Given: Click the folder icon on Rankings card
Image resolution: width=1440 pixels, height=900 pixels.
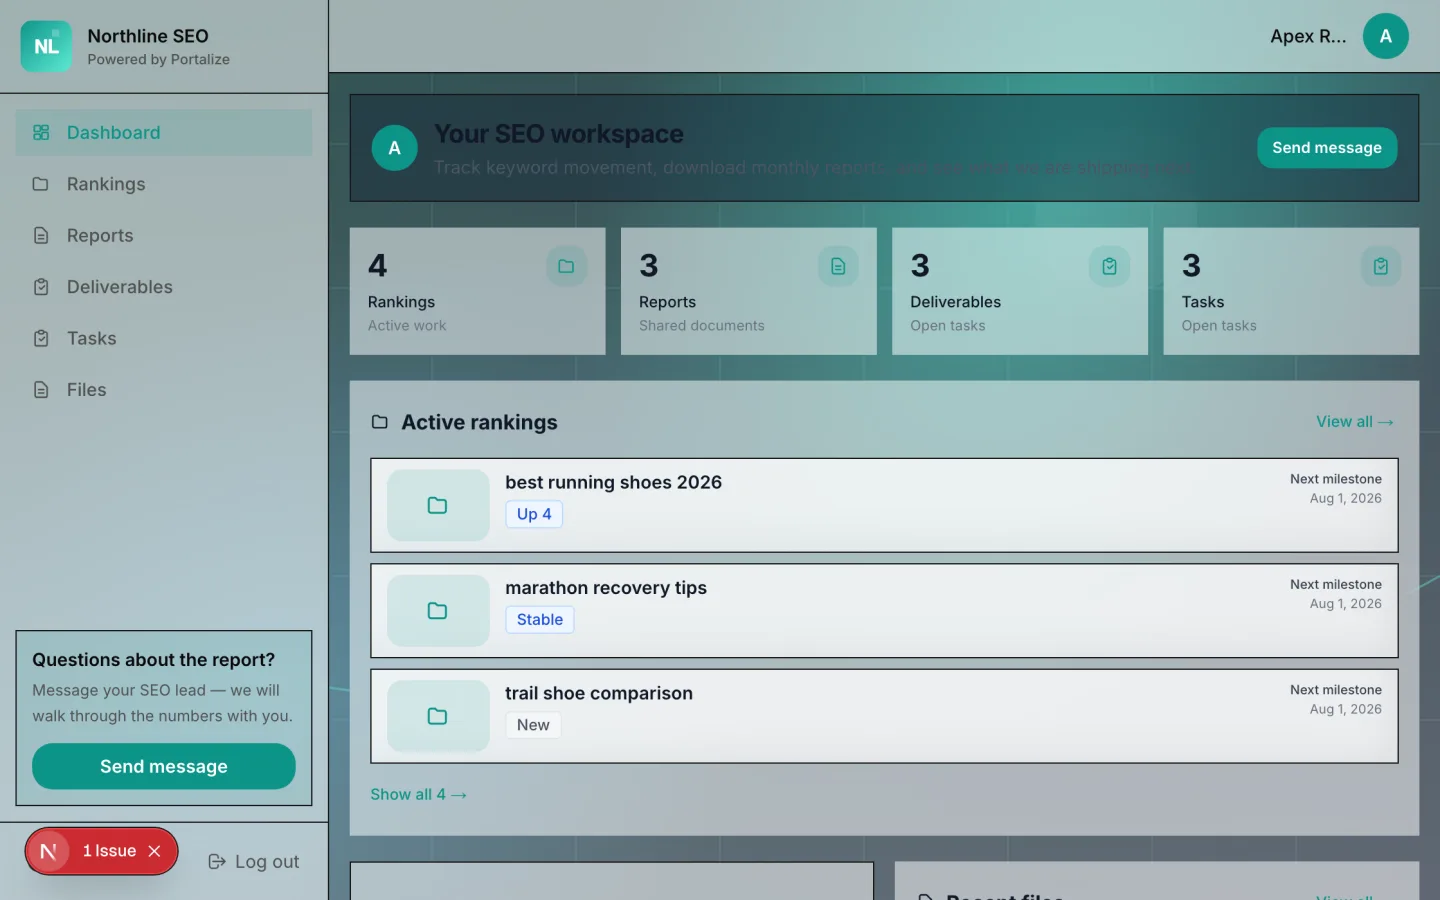Looking at the screenshot, I should point(566,266).
